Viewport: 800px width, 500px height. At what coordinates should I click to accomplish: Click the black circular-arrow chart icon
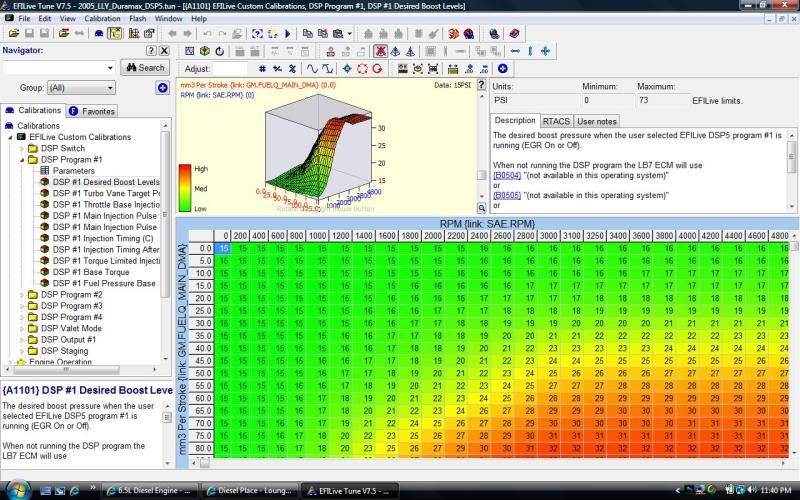(219, 51)
